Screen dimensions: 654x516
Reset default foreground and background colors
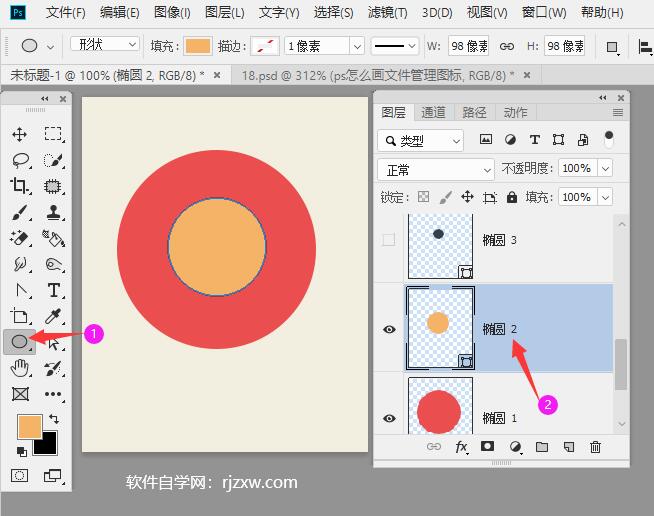(x=21, y=451)
